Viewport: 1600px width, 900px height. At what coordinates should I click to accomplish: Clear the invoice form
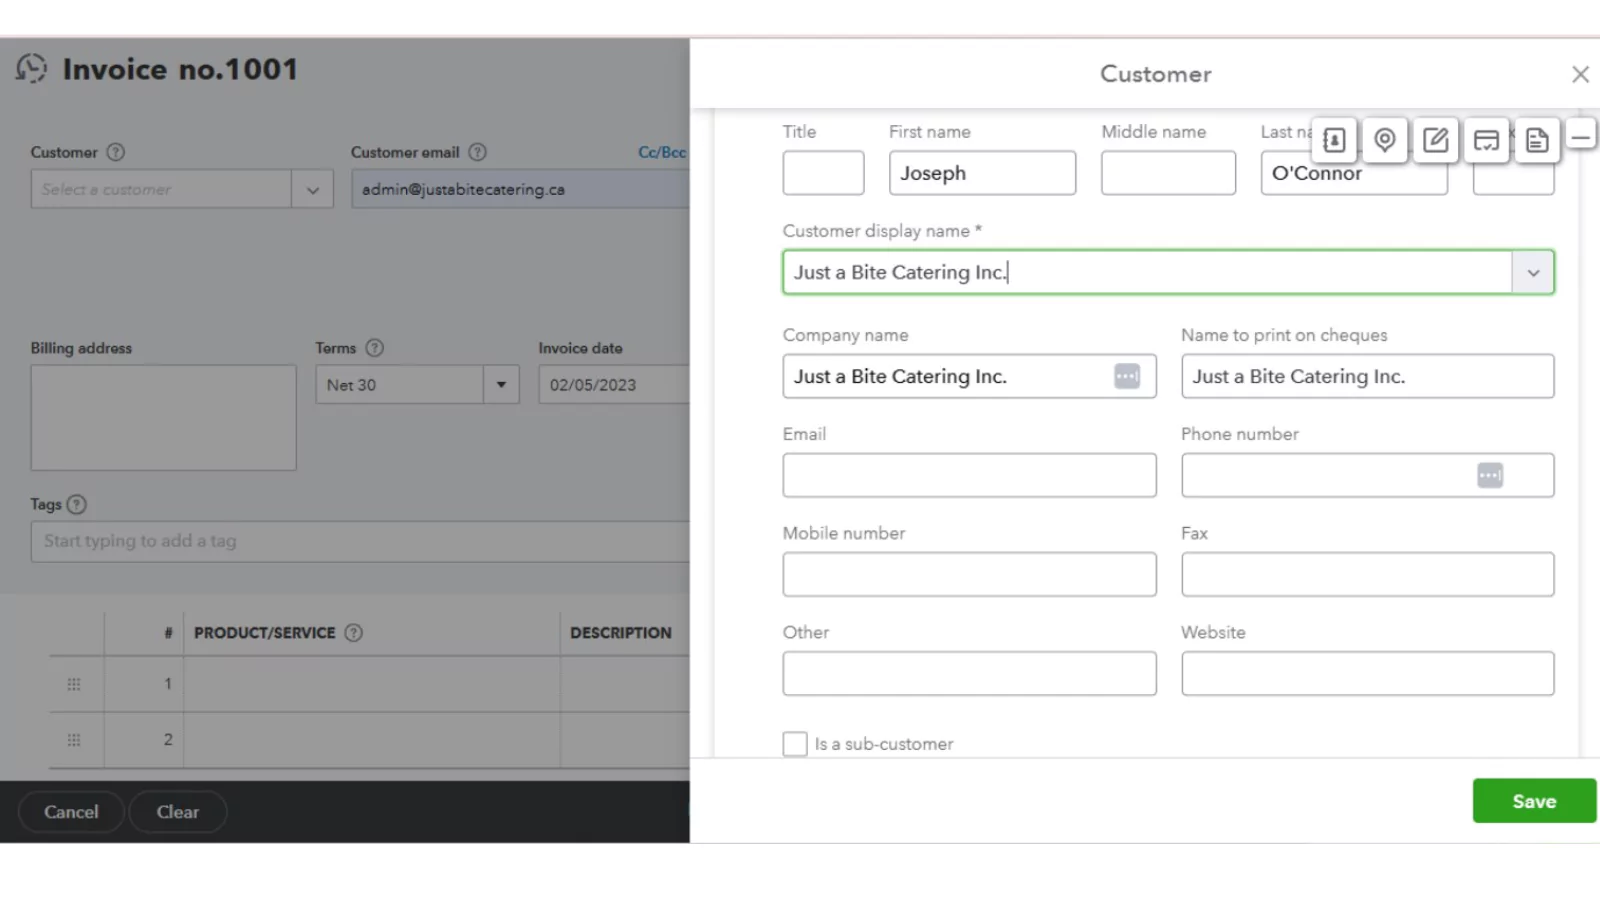pyautogui.click(x=178, y=812)
